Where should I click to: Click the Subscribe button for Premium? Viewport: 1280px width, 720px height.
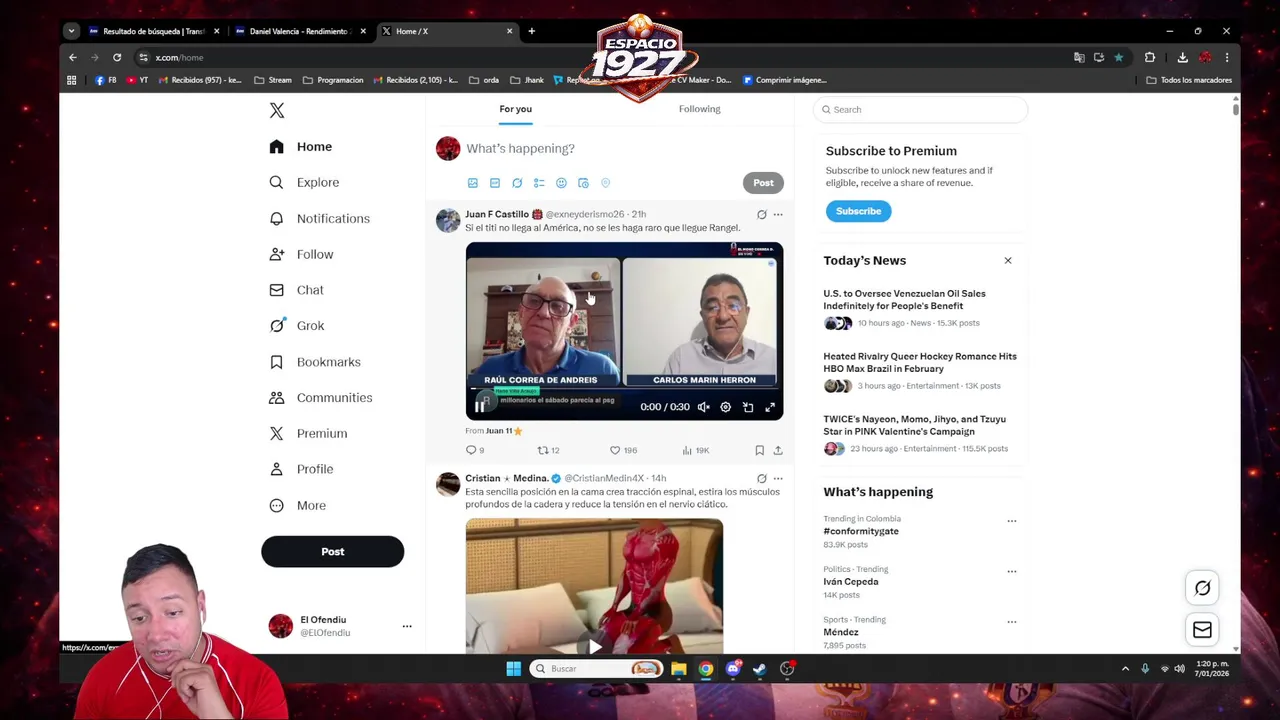[858, 211]
